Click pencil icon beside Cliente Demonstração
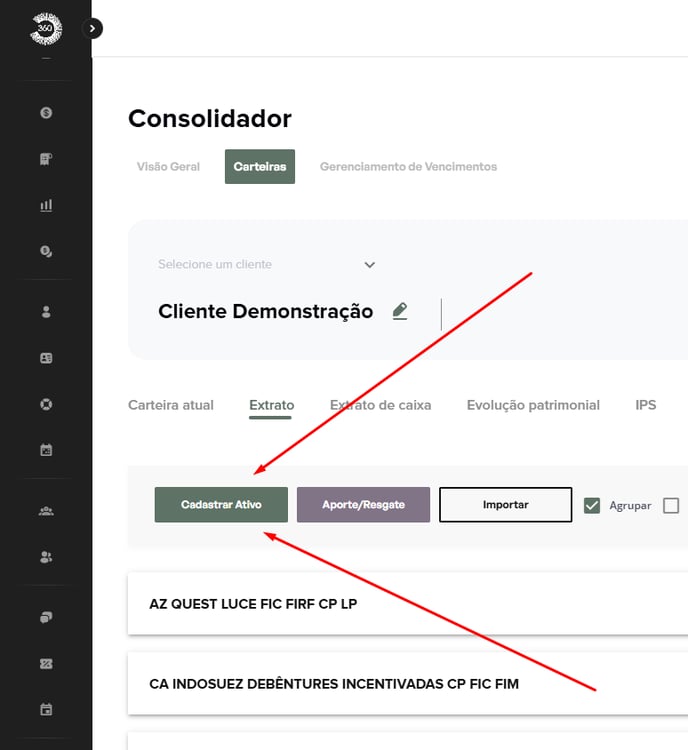 coord(400,311)
